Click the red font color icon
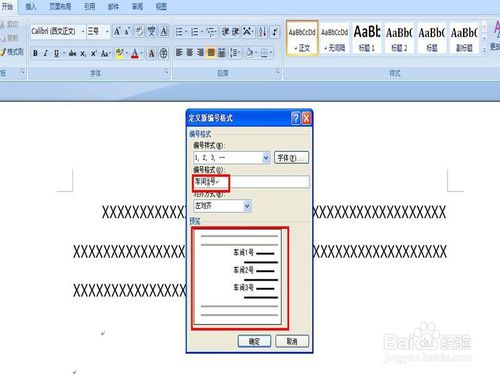Viewport: 500px width, 375px height. click(135, 53)
